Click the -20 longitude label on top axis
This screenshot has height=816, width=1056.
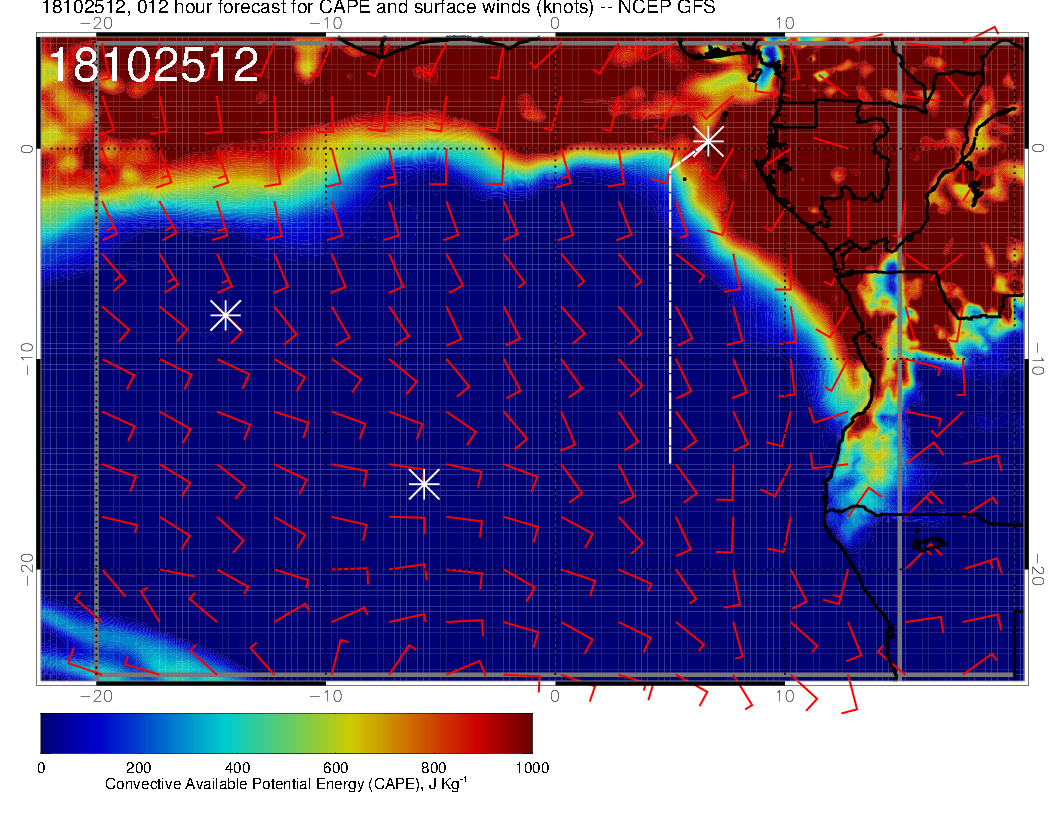click(x=95, y=23)
